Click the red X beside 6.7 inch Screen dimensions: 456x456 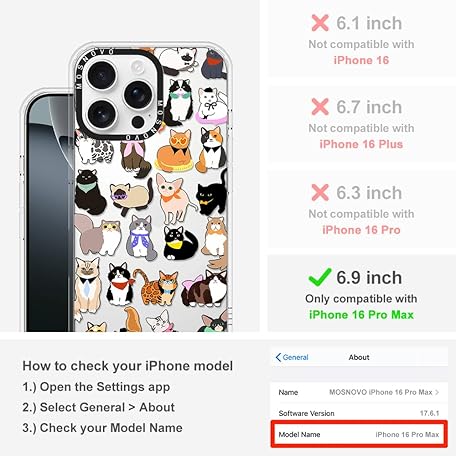point(320,107)
